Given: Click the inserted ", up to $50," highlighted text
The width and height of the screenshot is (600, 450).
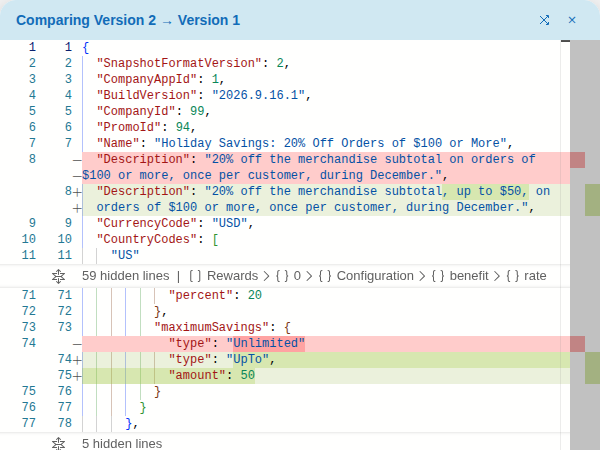Looking at the screenshot, I should [485, 191].
